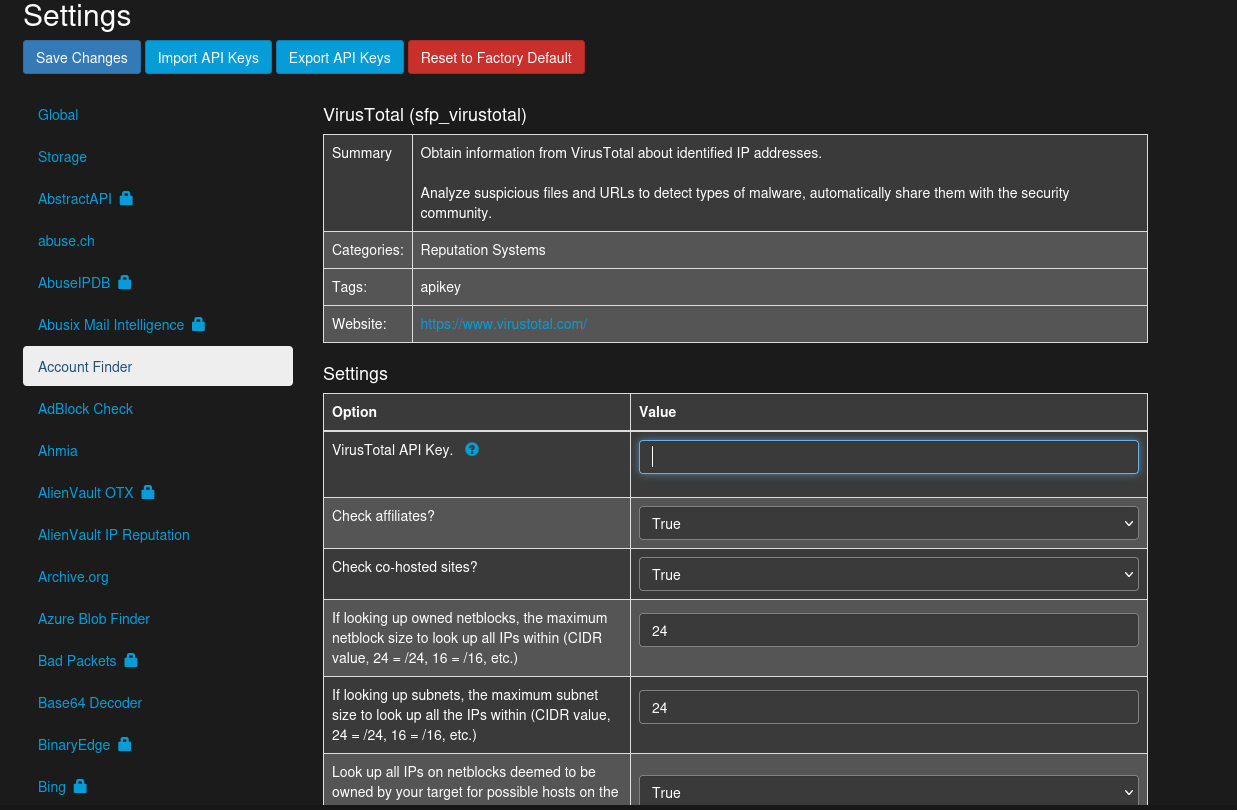The height and width of the screenshot is (810, 1237).
Task: Click the owned netblocks maximum size field
Action: point(888,631)
